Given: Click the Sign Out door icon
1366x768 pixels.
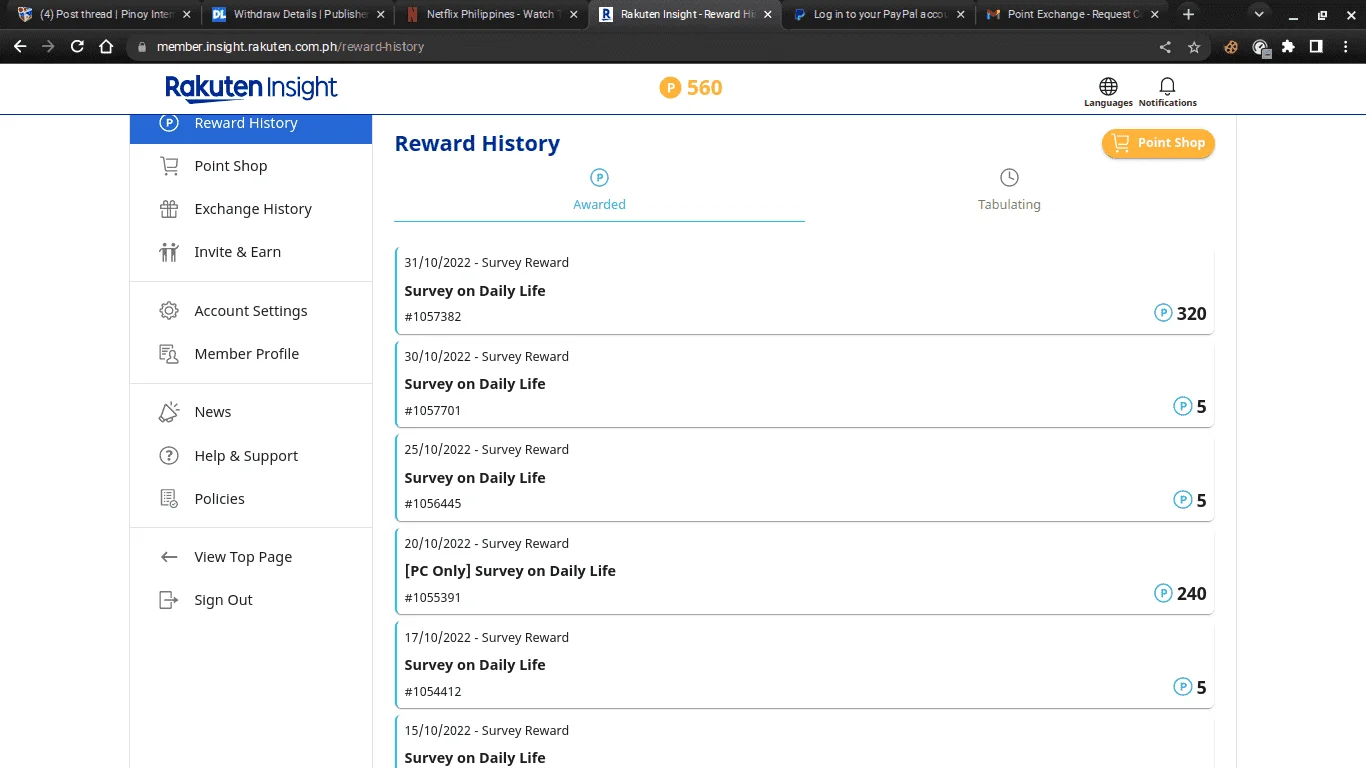Looking at the screenshot, I should pyautogui.click(x=169, y=600).
